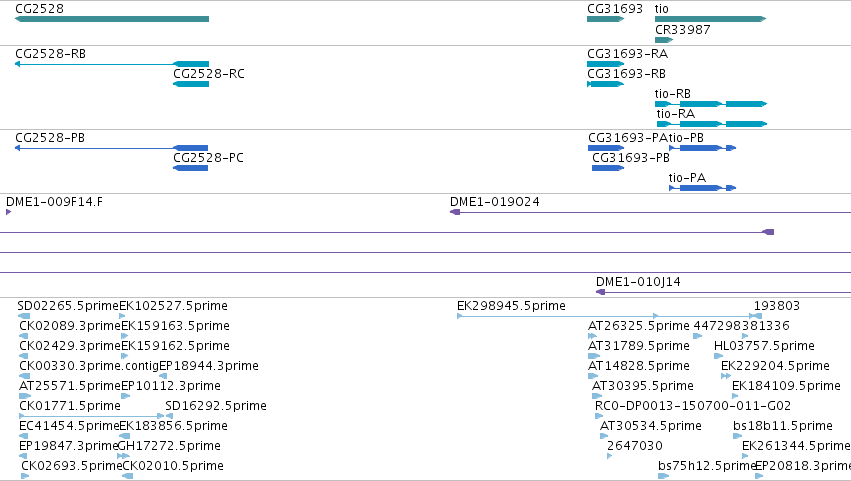Select the CK01771.5prime EST feature line

[x=91, y=416]
